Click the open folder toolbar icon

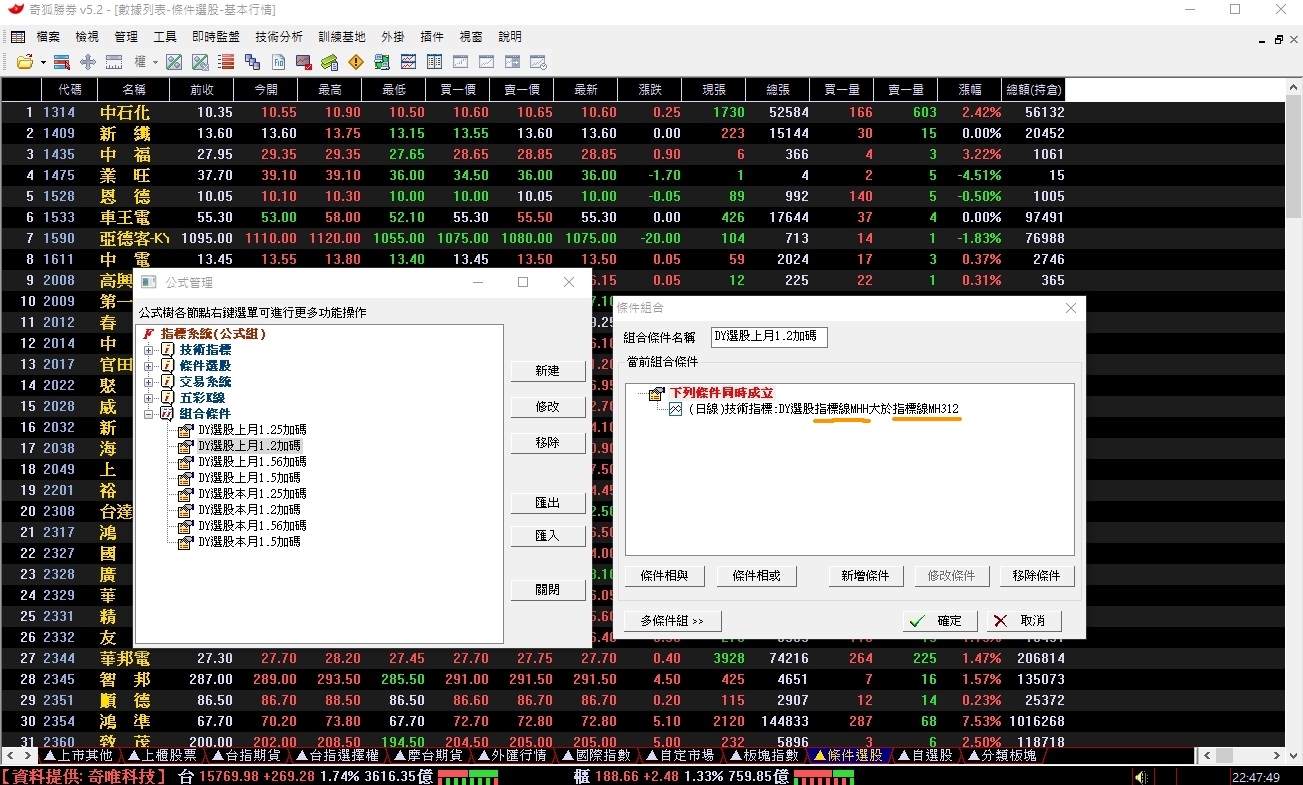tap(25, 62)
